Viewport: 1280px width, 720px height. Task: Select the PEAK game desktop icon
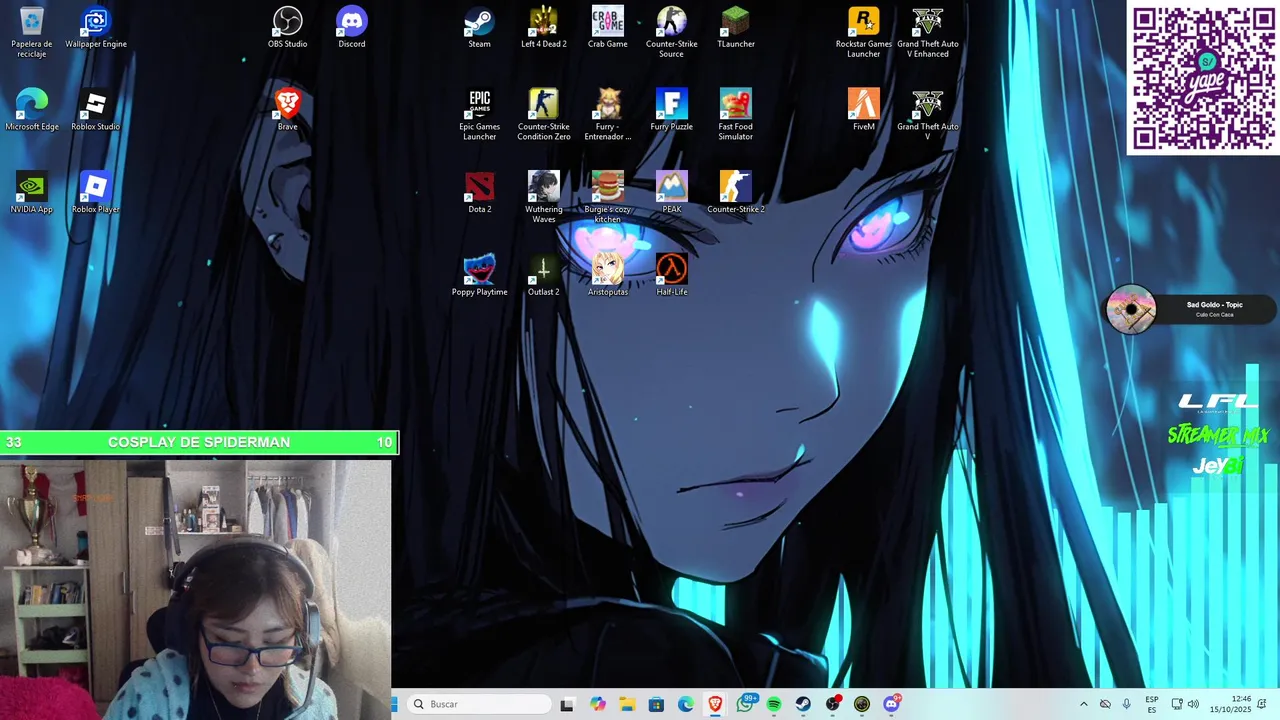(672, 193)
